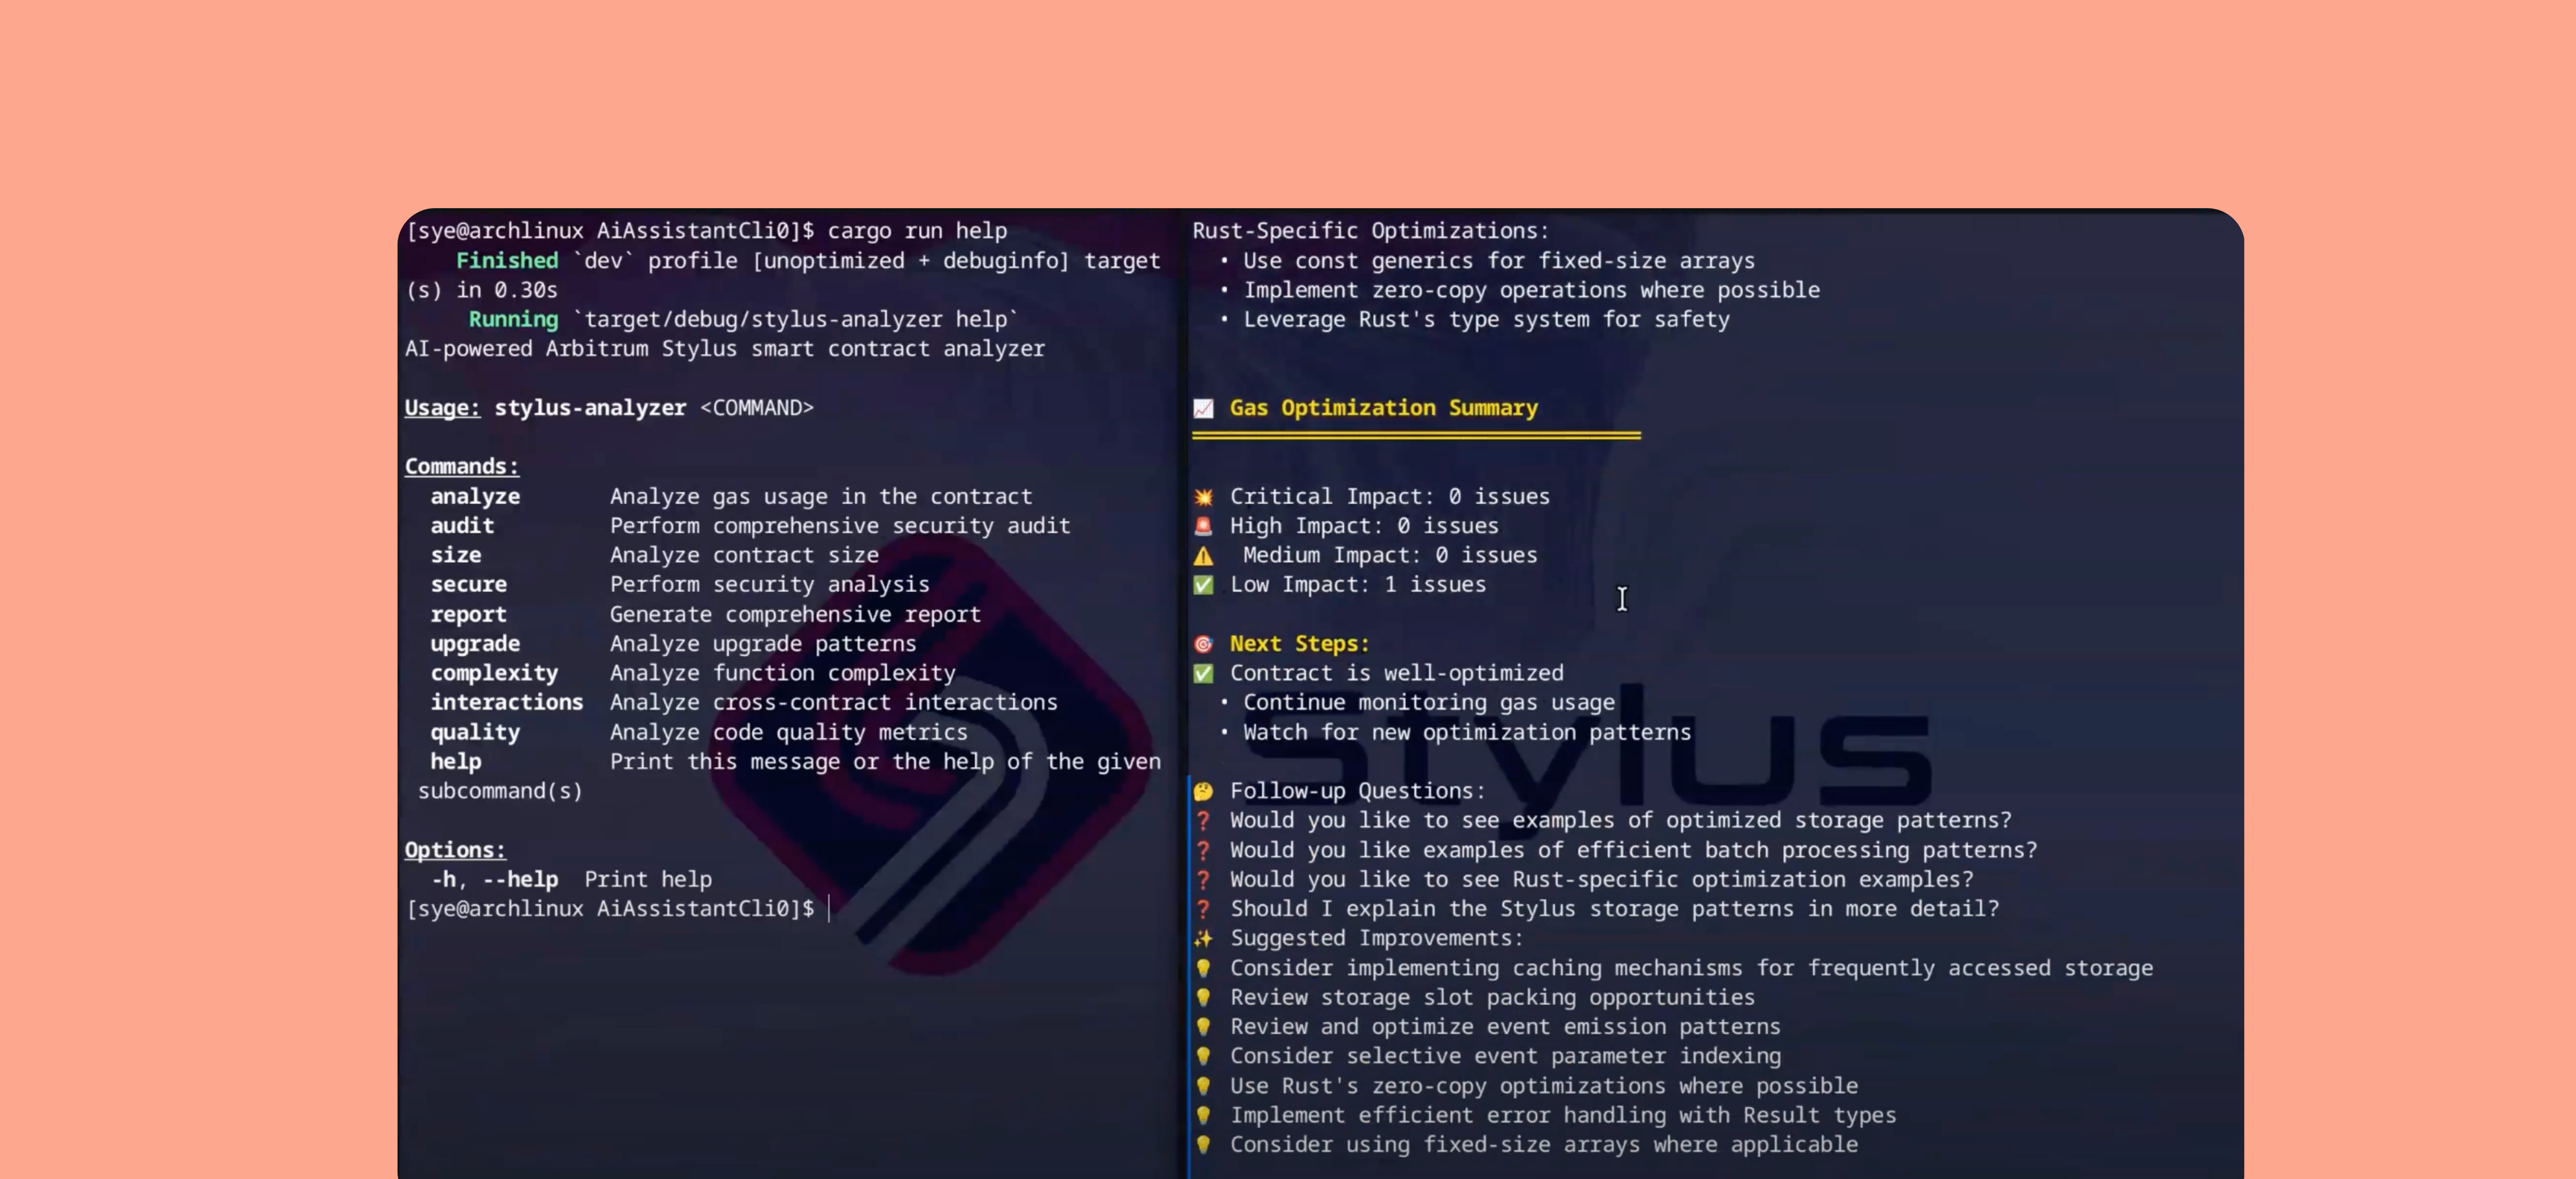The height and width of the screenshot is (1179, 2576).
Task: Click the question mark beside batch processing patterns
Action: click(1203, 851)
